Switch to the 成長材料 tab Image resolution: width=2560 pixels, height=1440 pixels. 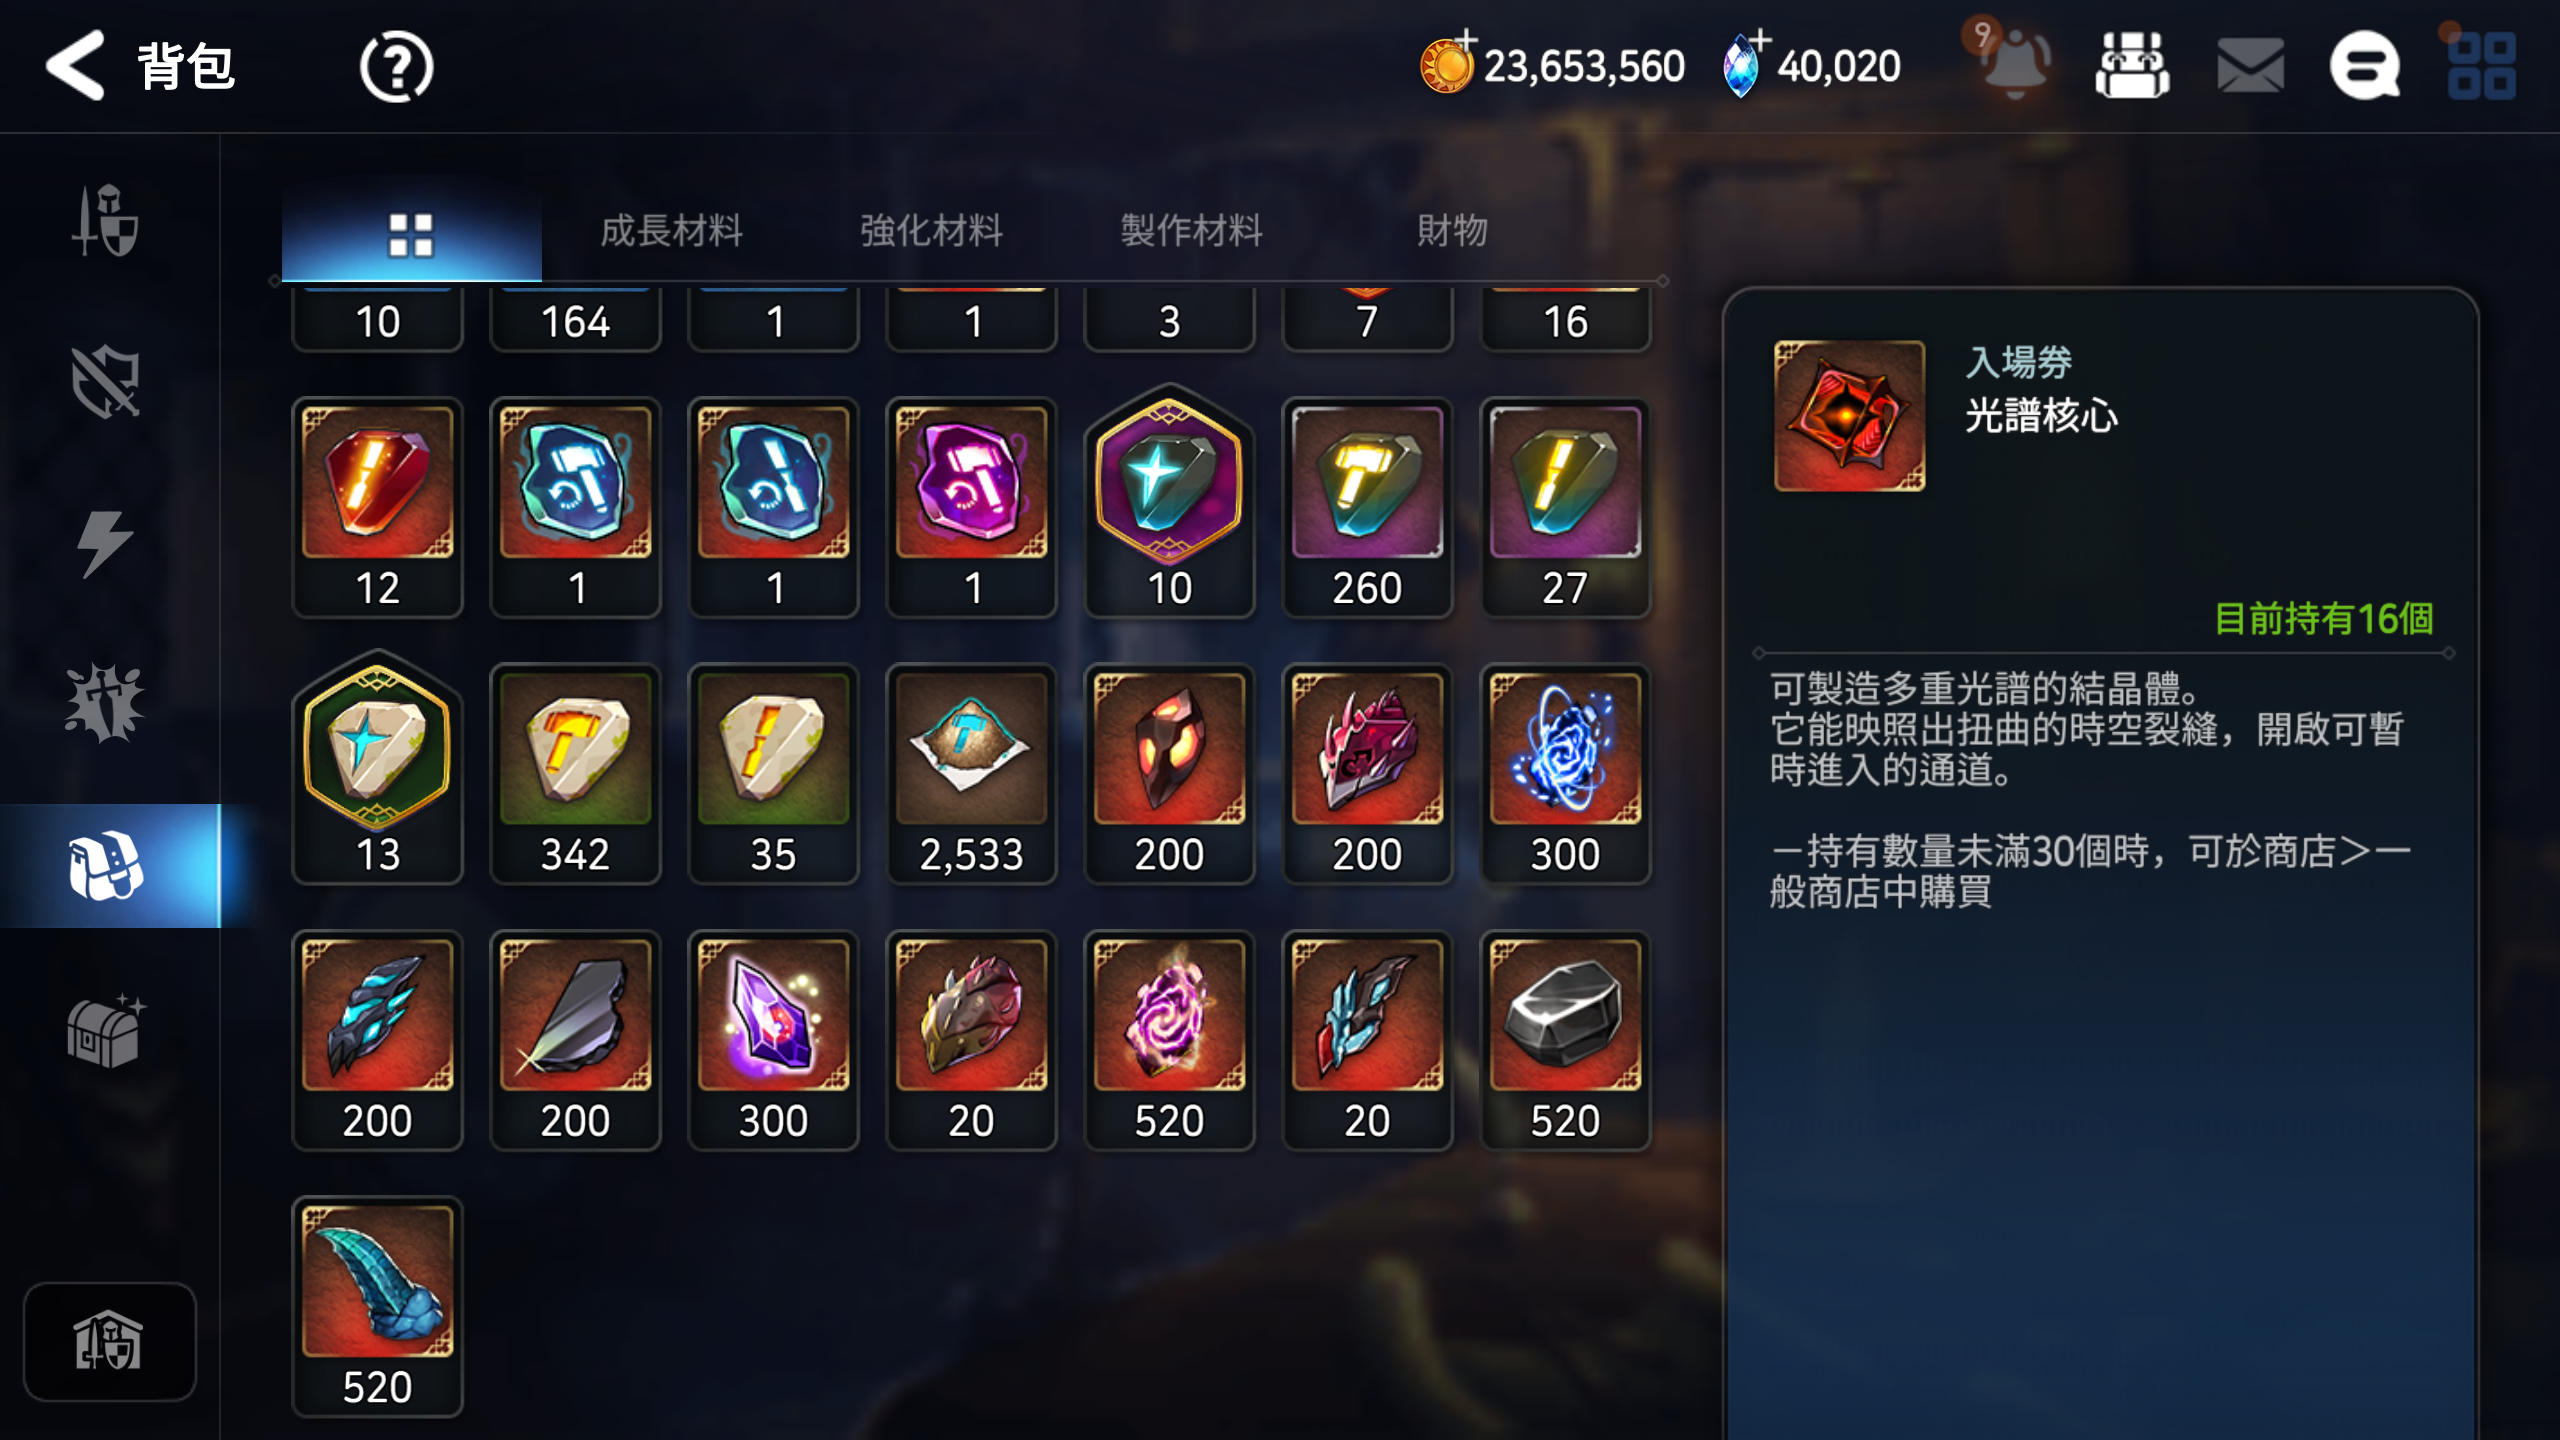tap(671, 231)
